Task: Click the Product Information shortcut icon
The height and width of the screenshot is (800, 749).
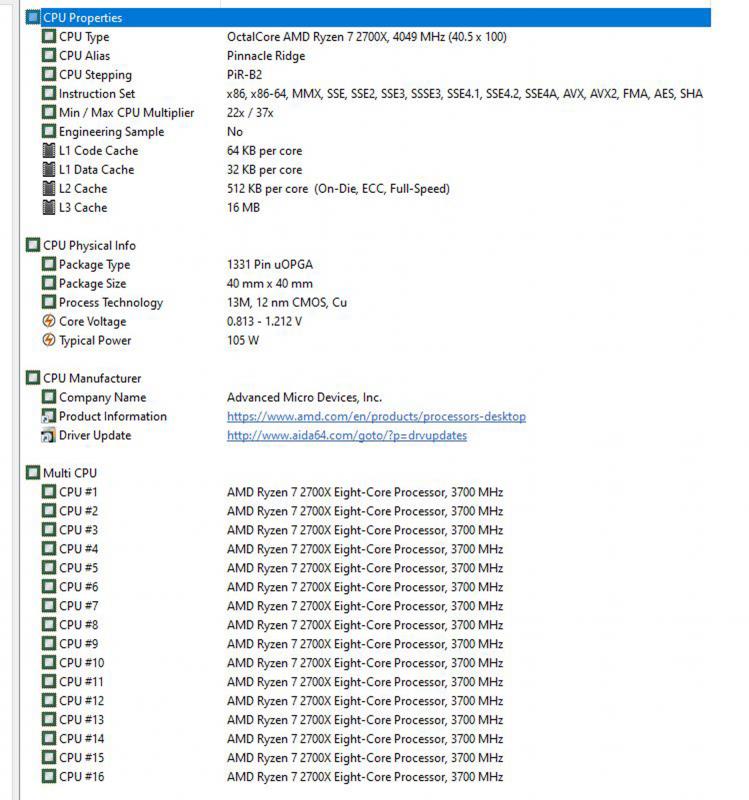Action: point(48,416)
